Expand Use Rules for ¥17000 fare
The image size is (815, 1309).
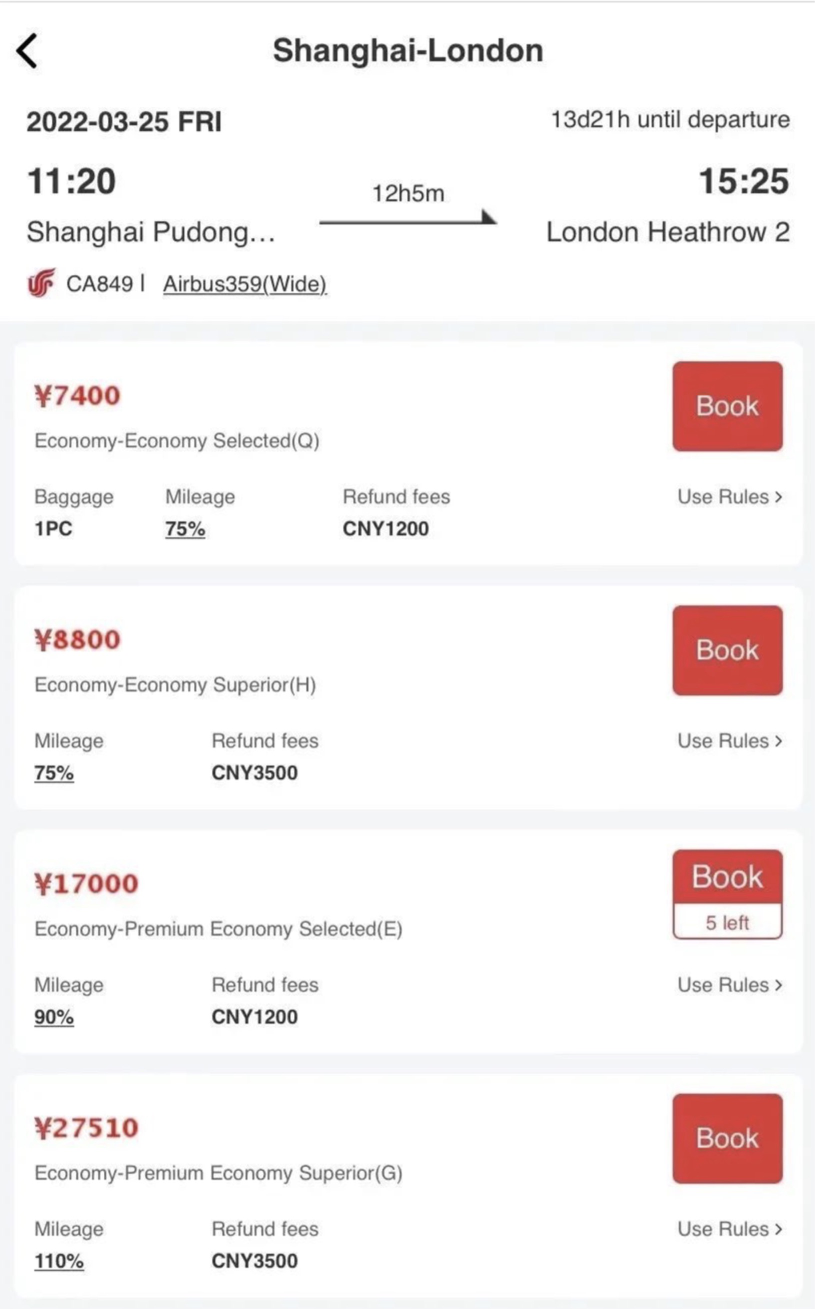(x=729, y=985)
